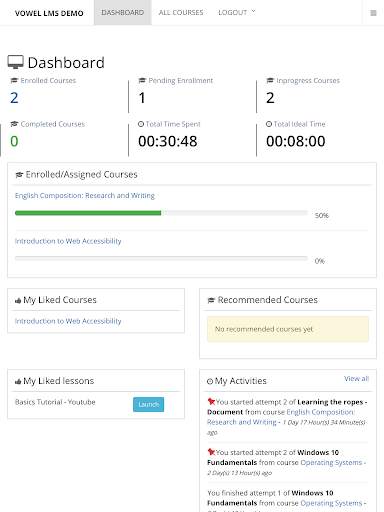Go to All Courses menu item
This screenshot has width=384, height=512.
[181, 12]
